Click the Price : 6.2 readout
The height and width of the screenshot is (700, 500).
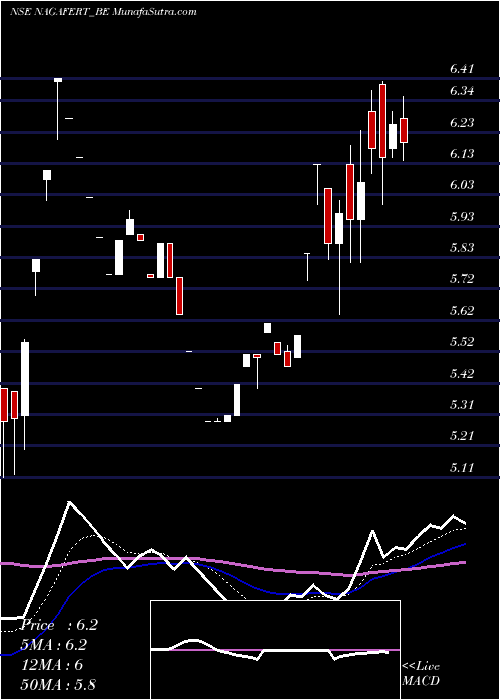coord(59,625)
